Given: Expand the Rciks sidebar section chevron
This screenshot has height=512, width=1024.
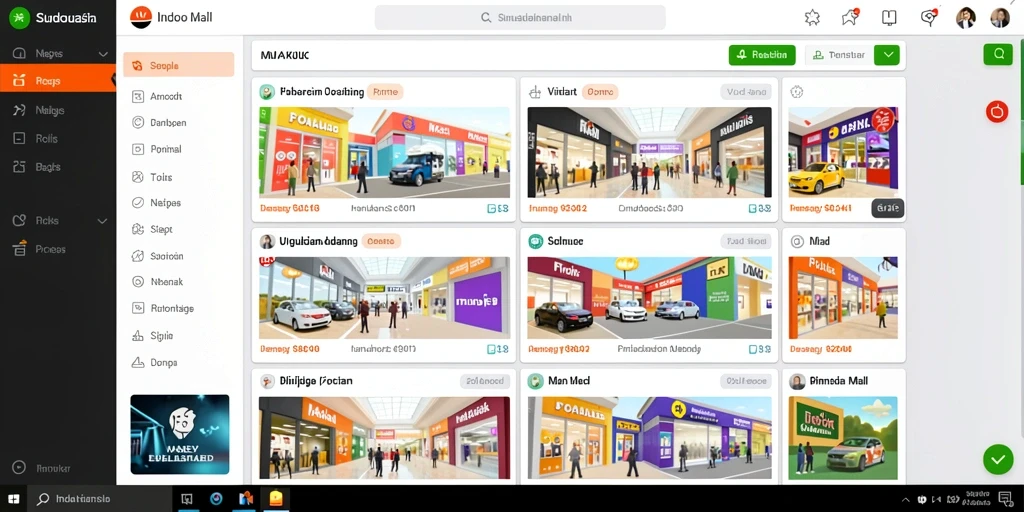Looking at the screenshot, I should coord(103,221).
